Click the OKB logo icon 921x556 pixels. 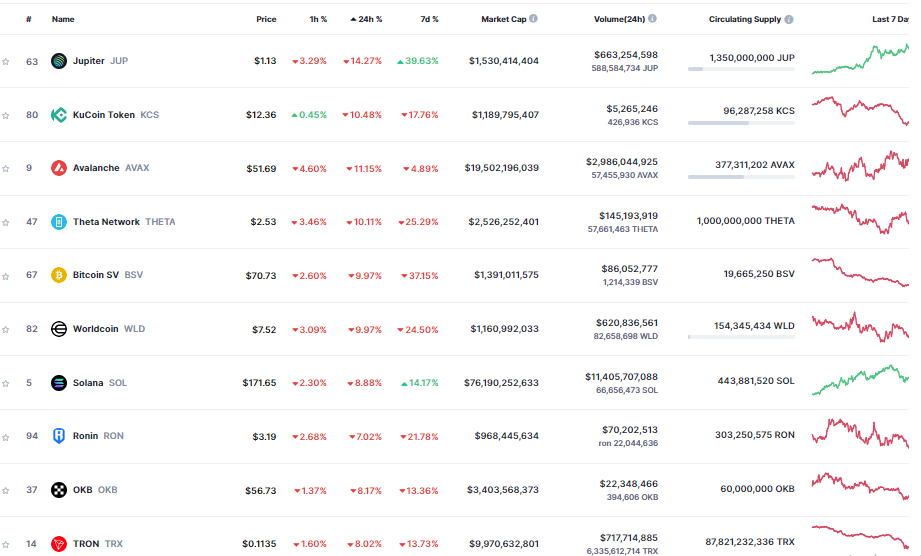59,490
